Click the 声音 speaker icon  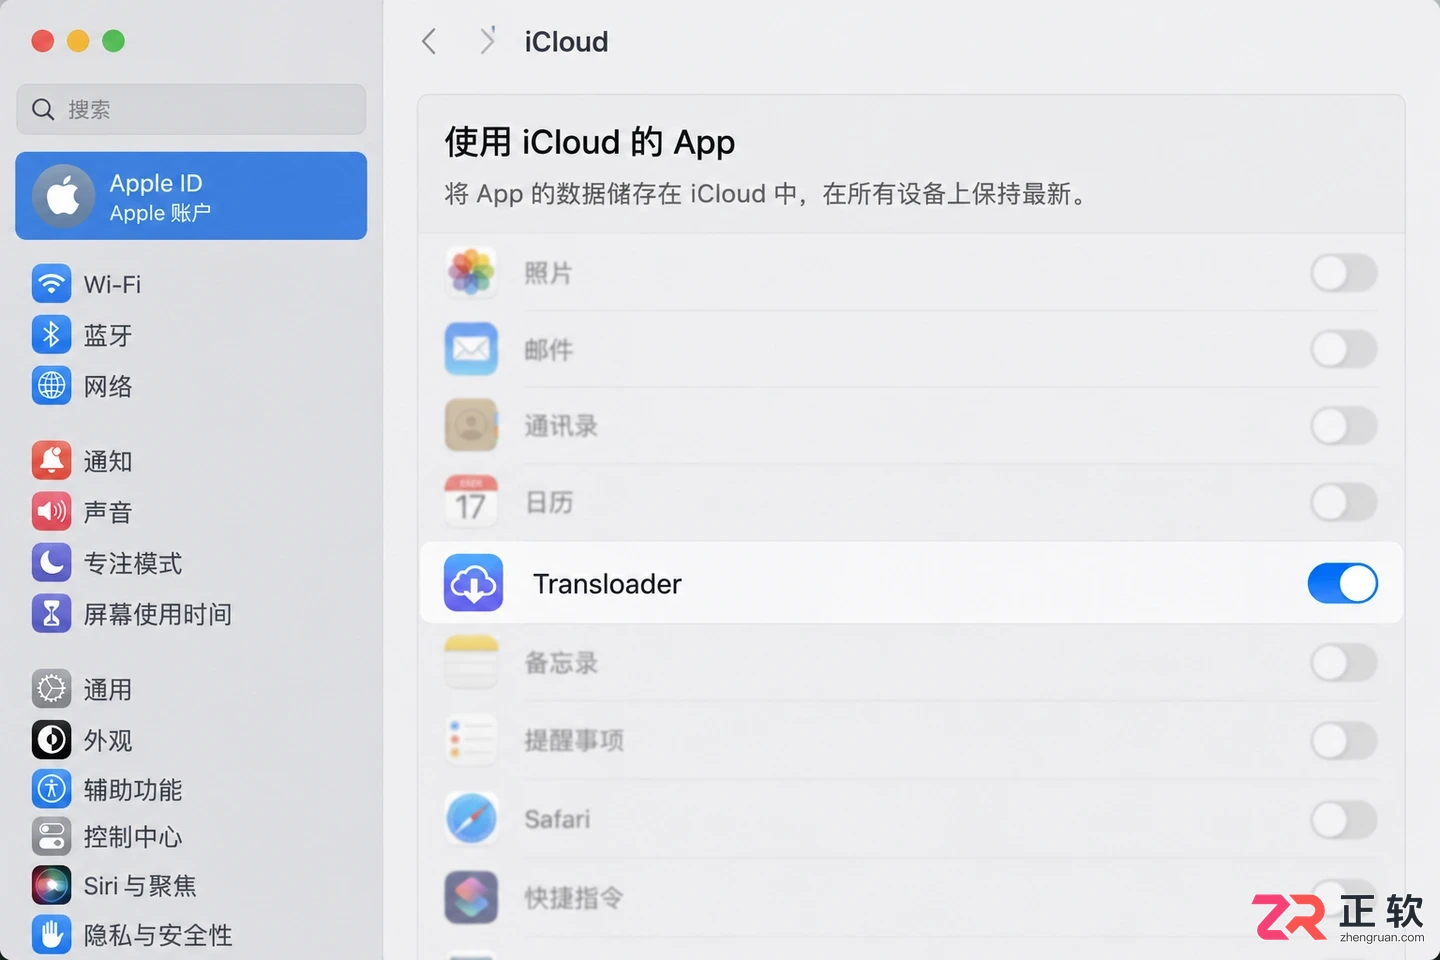(51, 512)
